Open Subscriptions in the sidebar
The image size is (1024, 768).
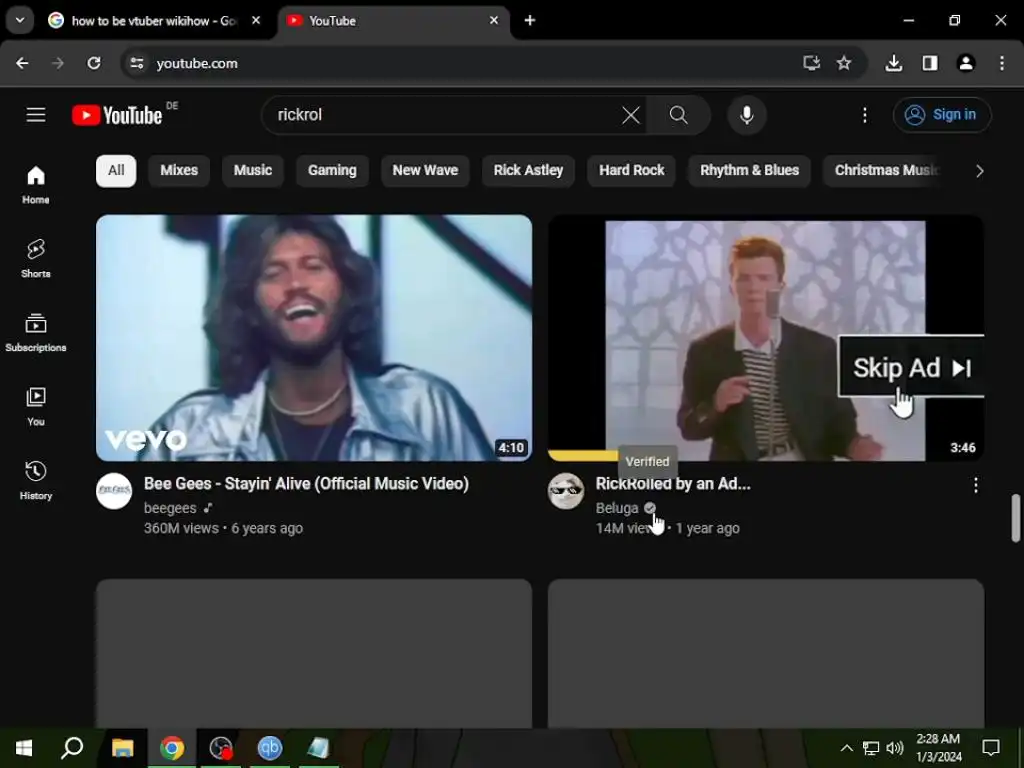pos(36,332)
